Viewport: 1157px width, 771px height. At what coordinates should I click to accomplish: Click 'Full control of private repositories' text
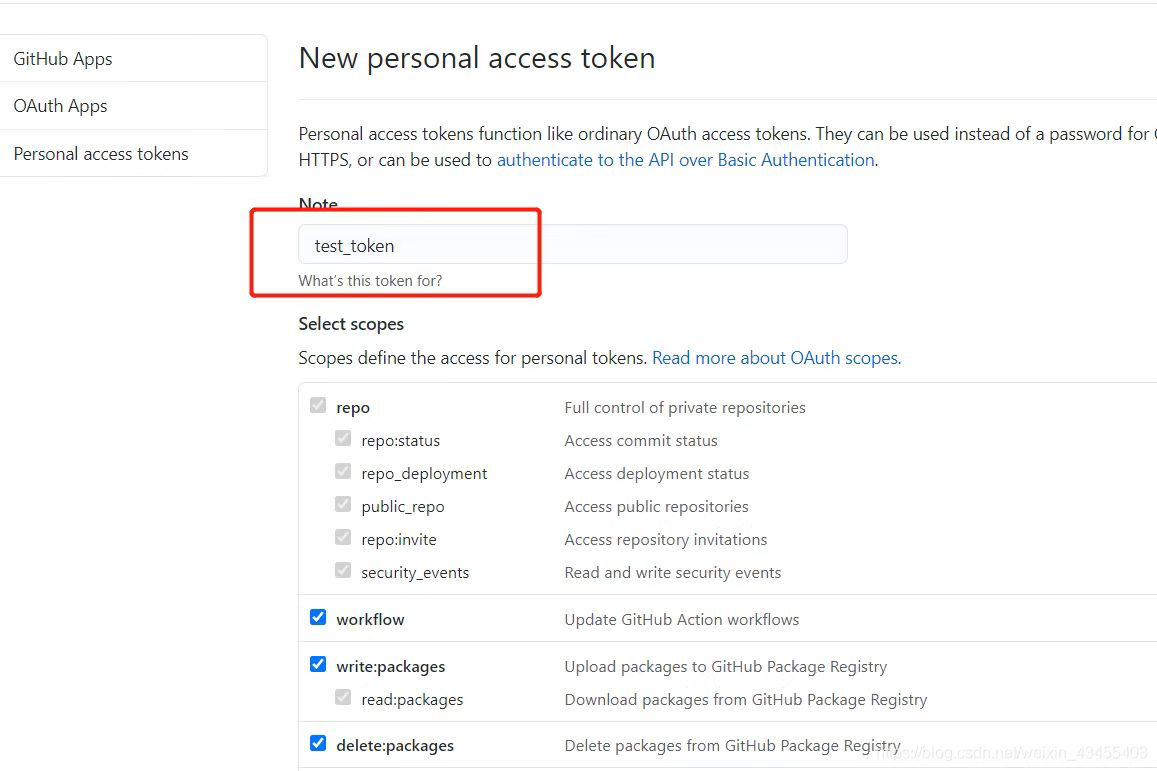[685, 407]
